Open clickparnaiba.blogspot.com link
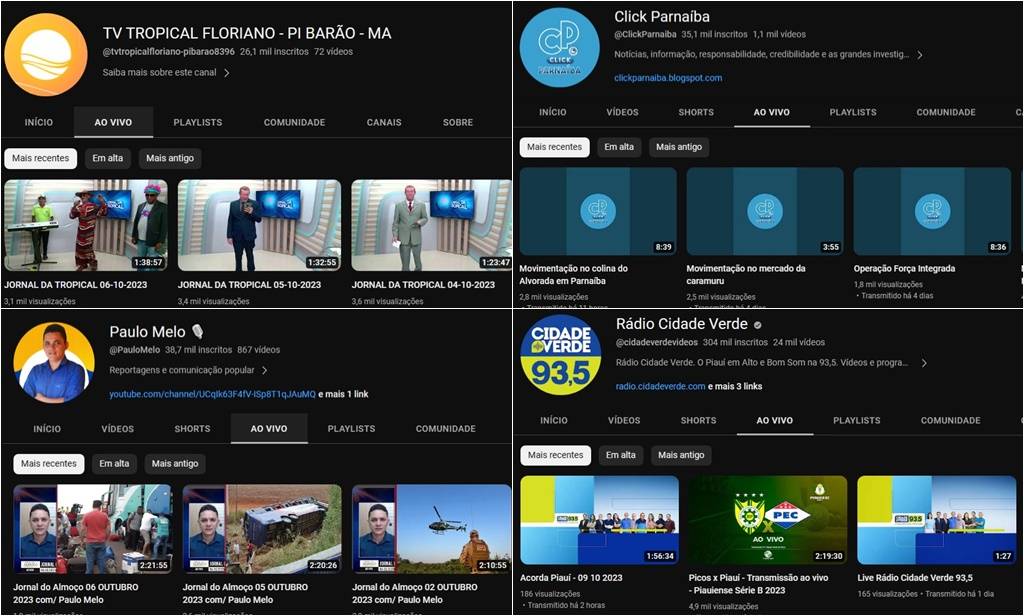The width and height of the screenshot is (1024, 616). pyautogui.click(x=668, y=78)
